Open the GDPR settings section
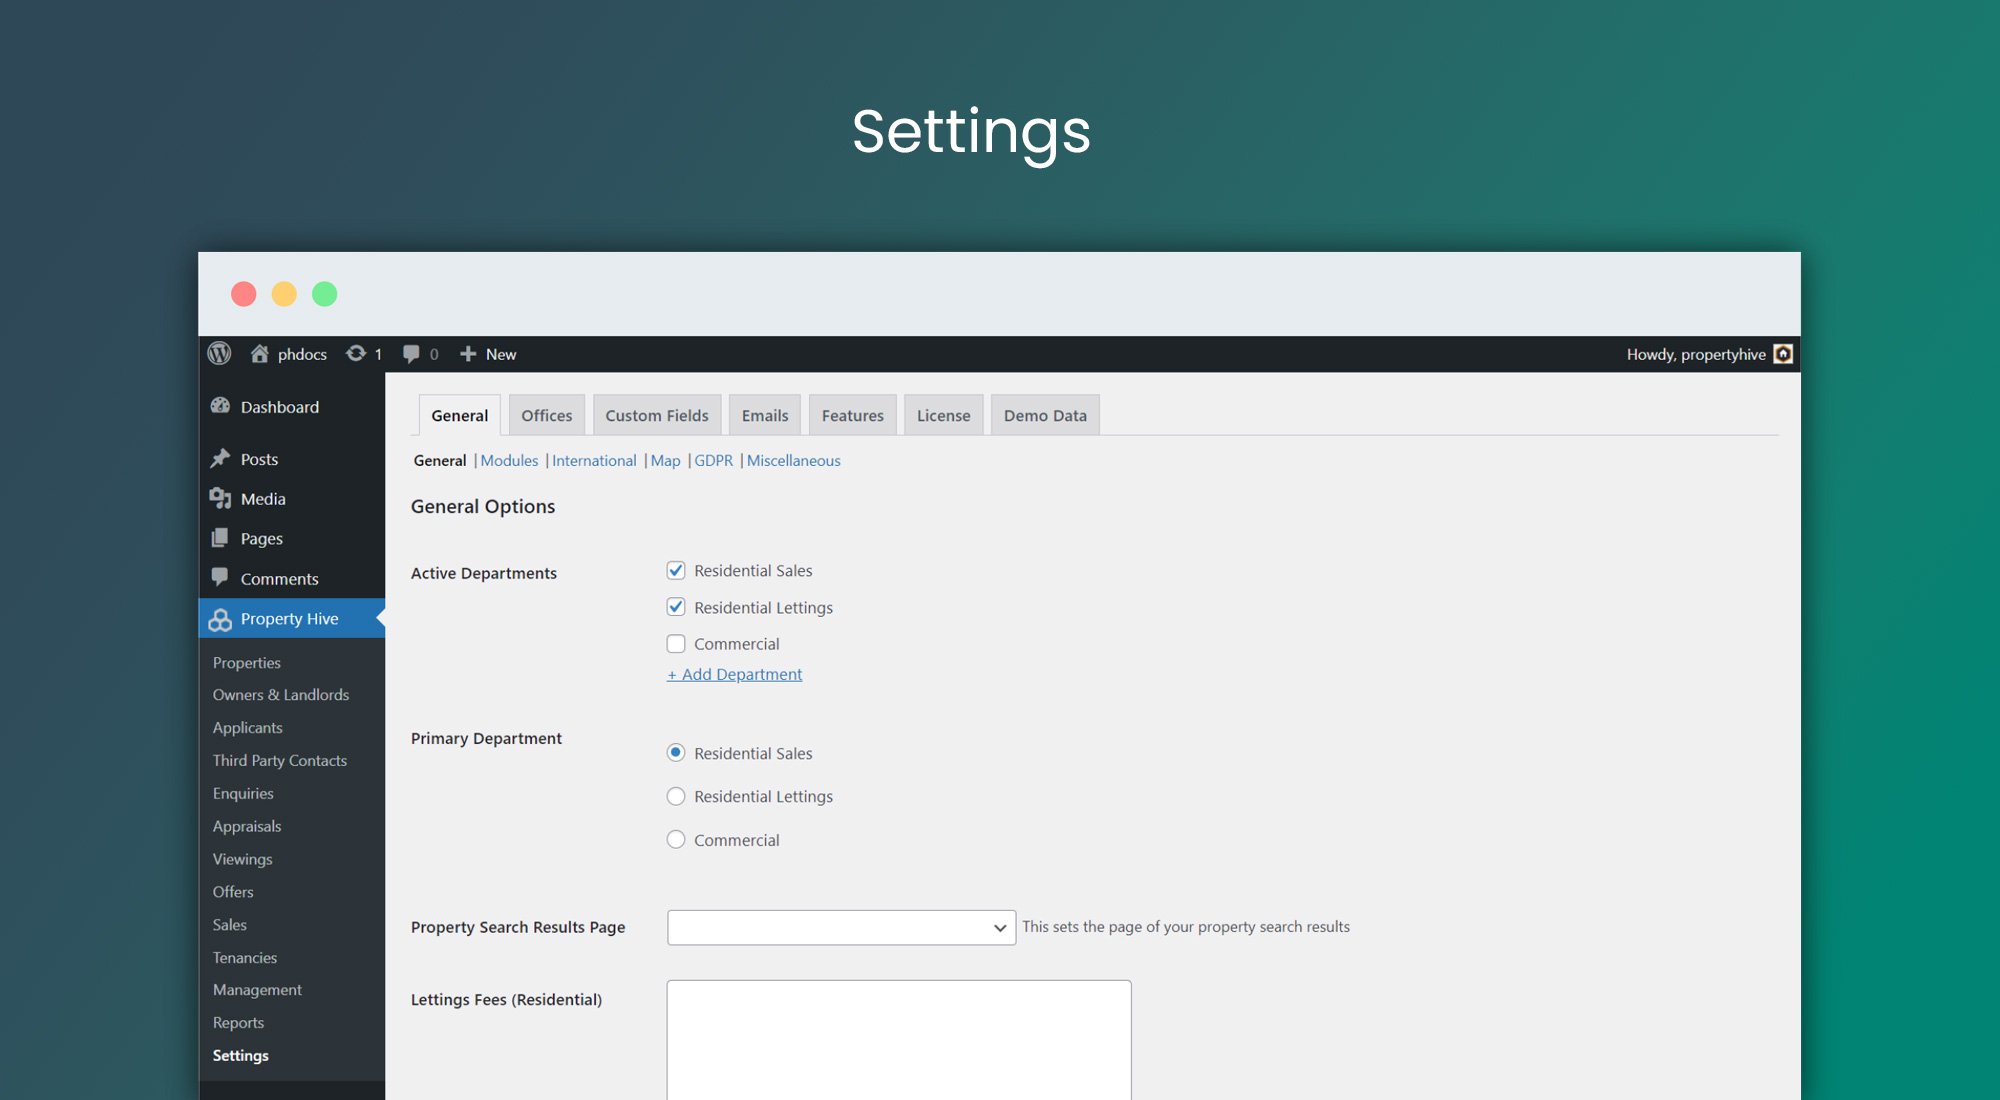2000x1100 pixels. (714, 461)
